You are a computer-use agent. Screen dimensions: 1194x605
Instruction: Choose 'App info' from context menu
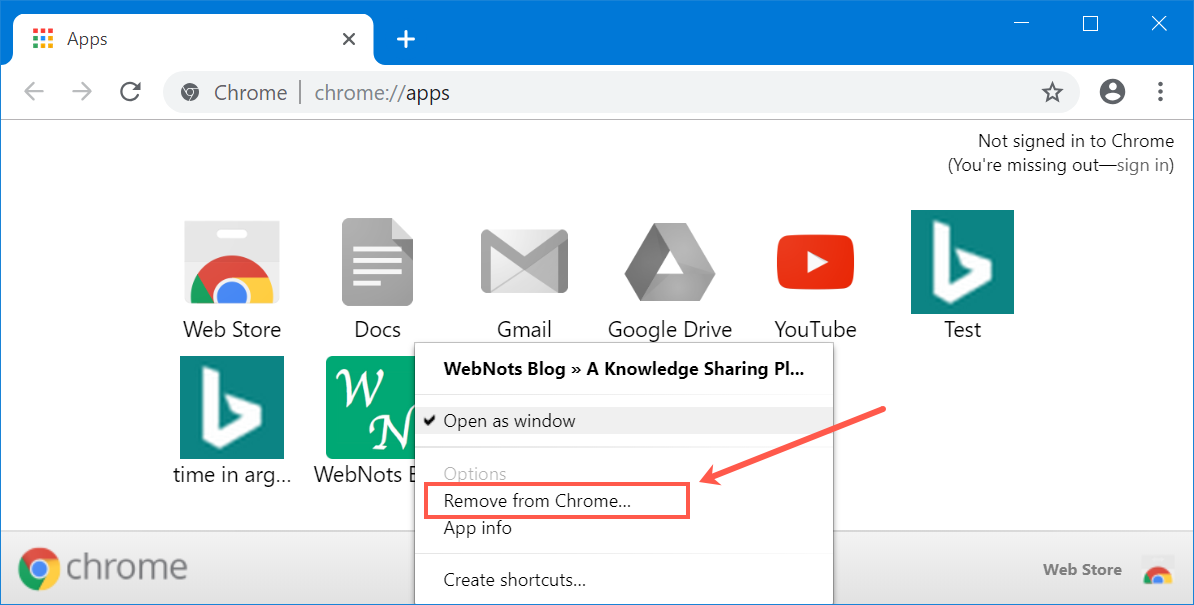click(478, 528)
